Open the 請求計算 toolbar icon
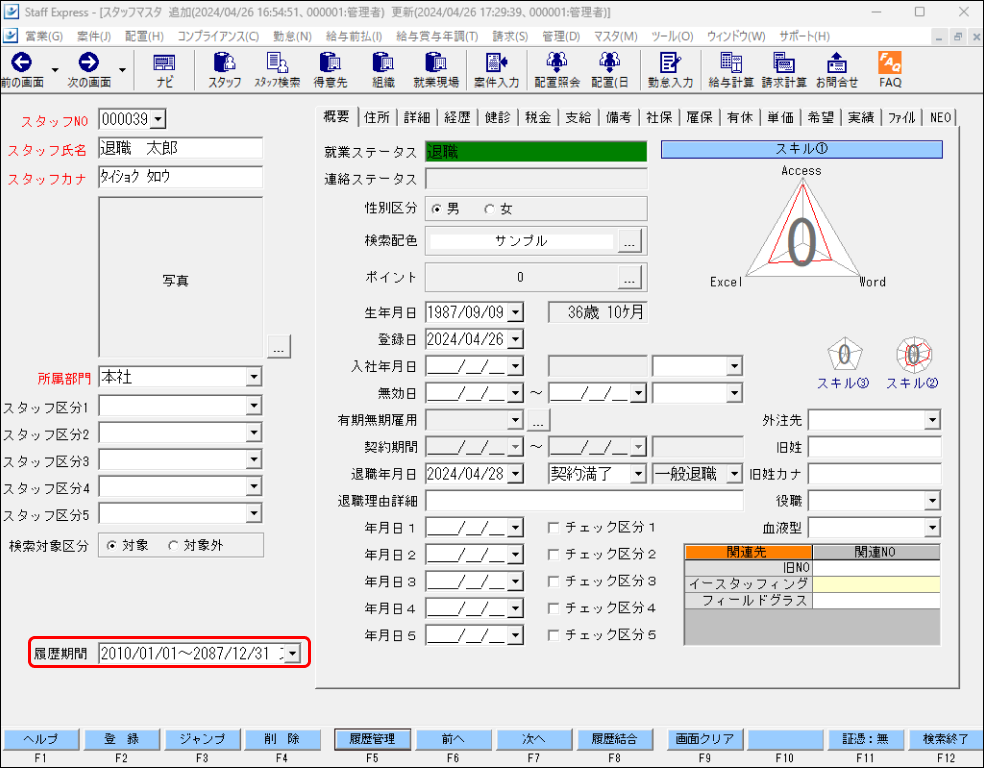The width and height of the screenshot is (984, 768). (784, 63)
